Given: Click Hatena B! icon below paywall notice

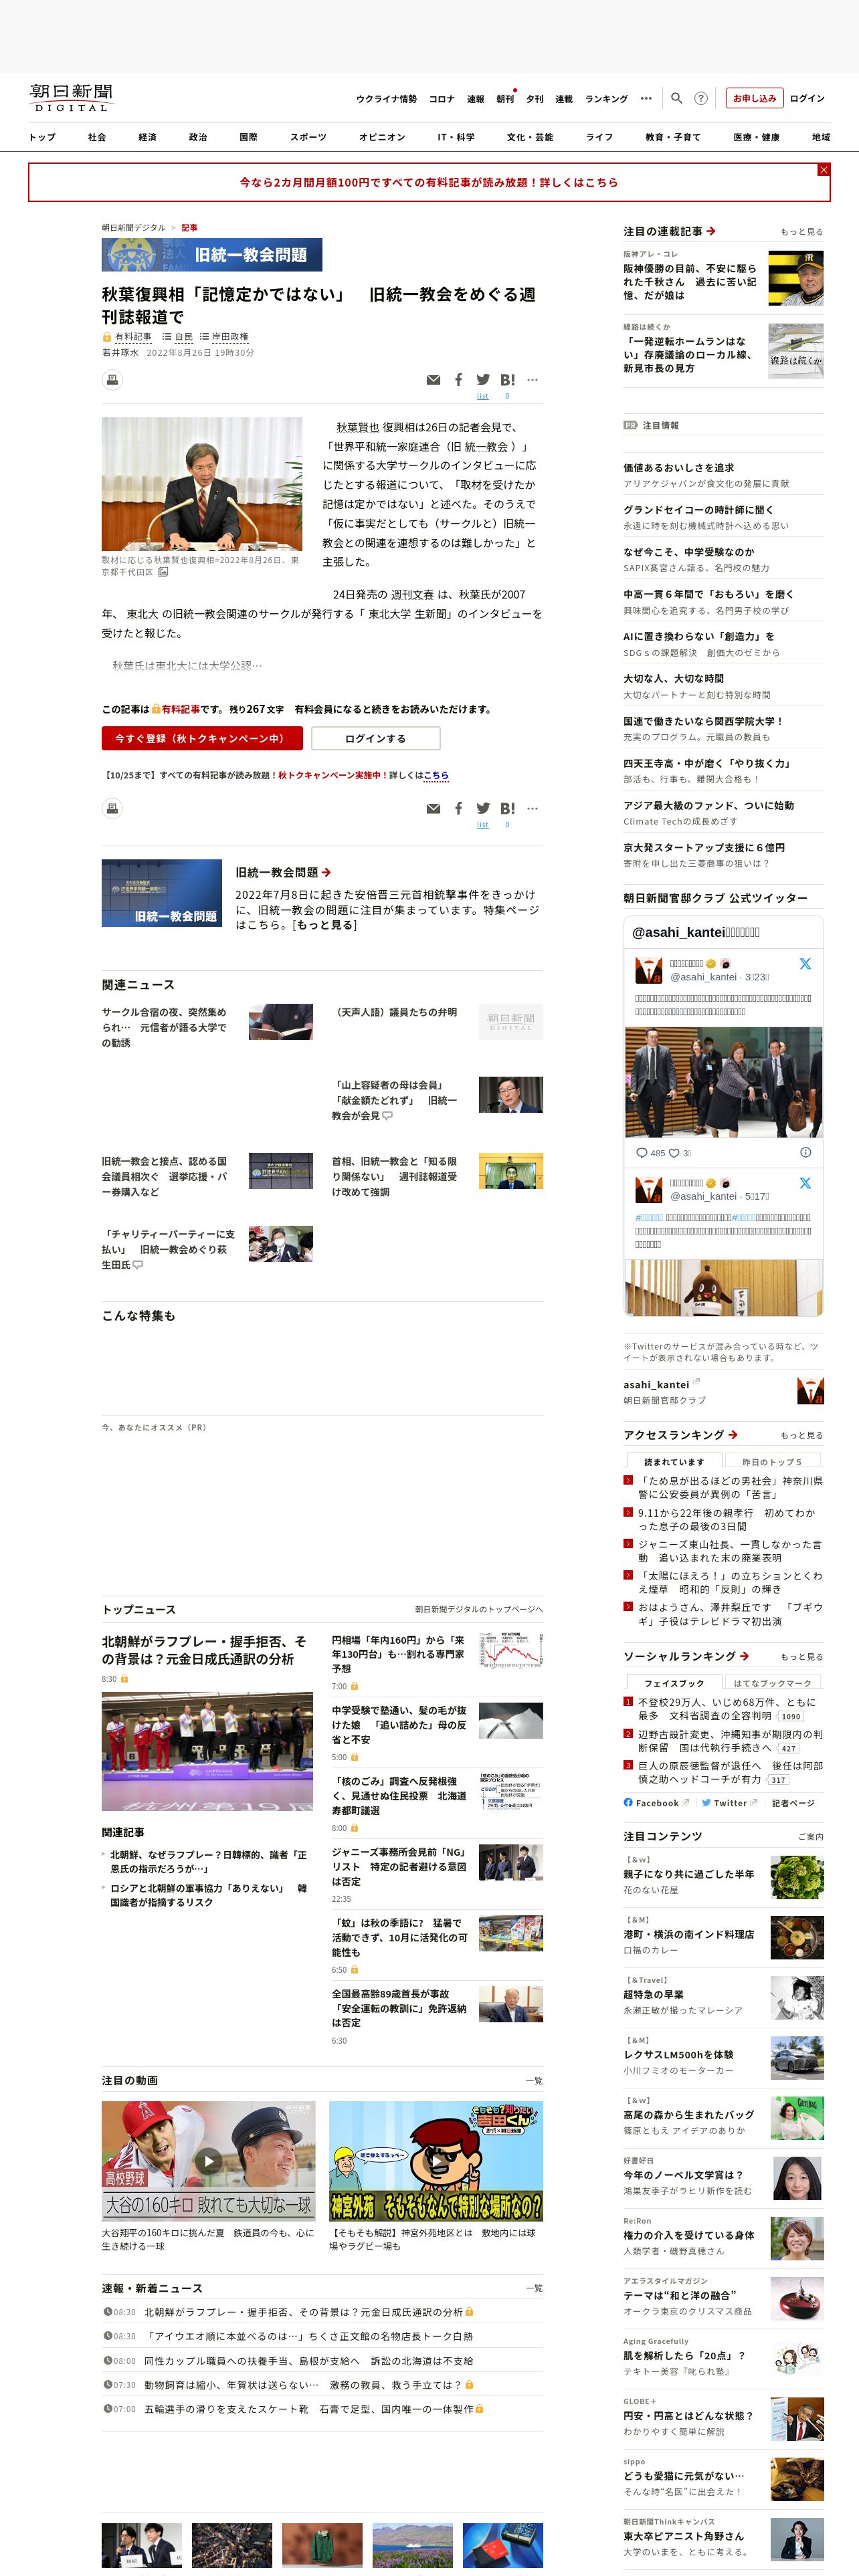Looking at the screenshot, I should pyautogui.click(x=508, y=808).
